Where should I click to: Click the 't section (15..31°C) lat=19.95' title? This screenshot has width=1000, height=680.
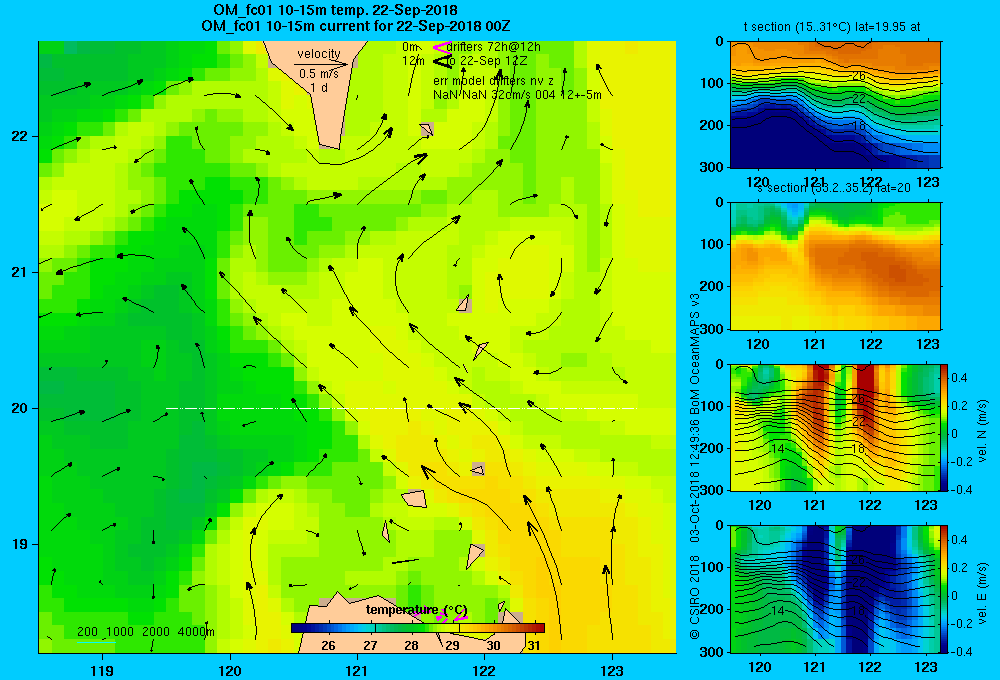pyautogui.click(x=832, y=27)
